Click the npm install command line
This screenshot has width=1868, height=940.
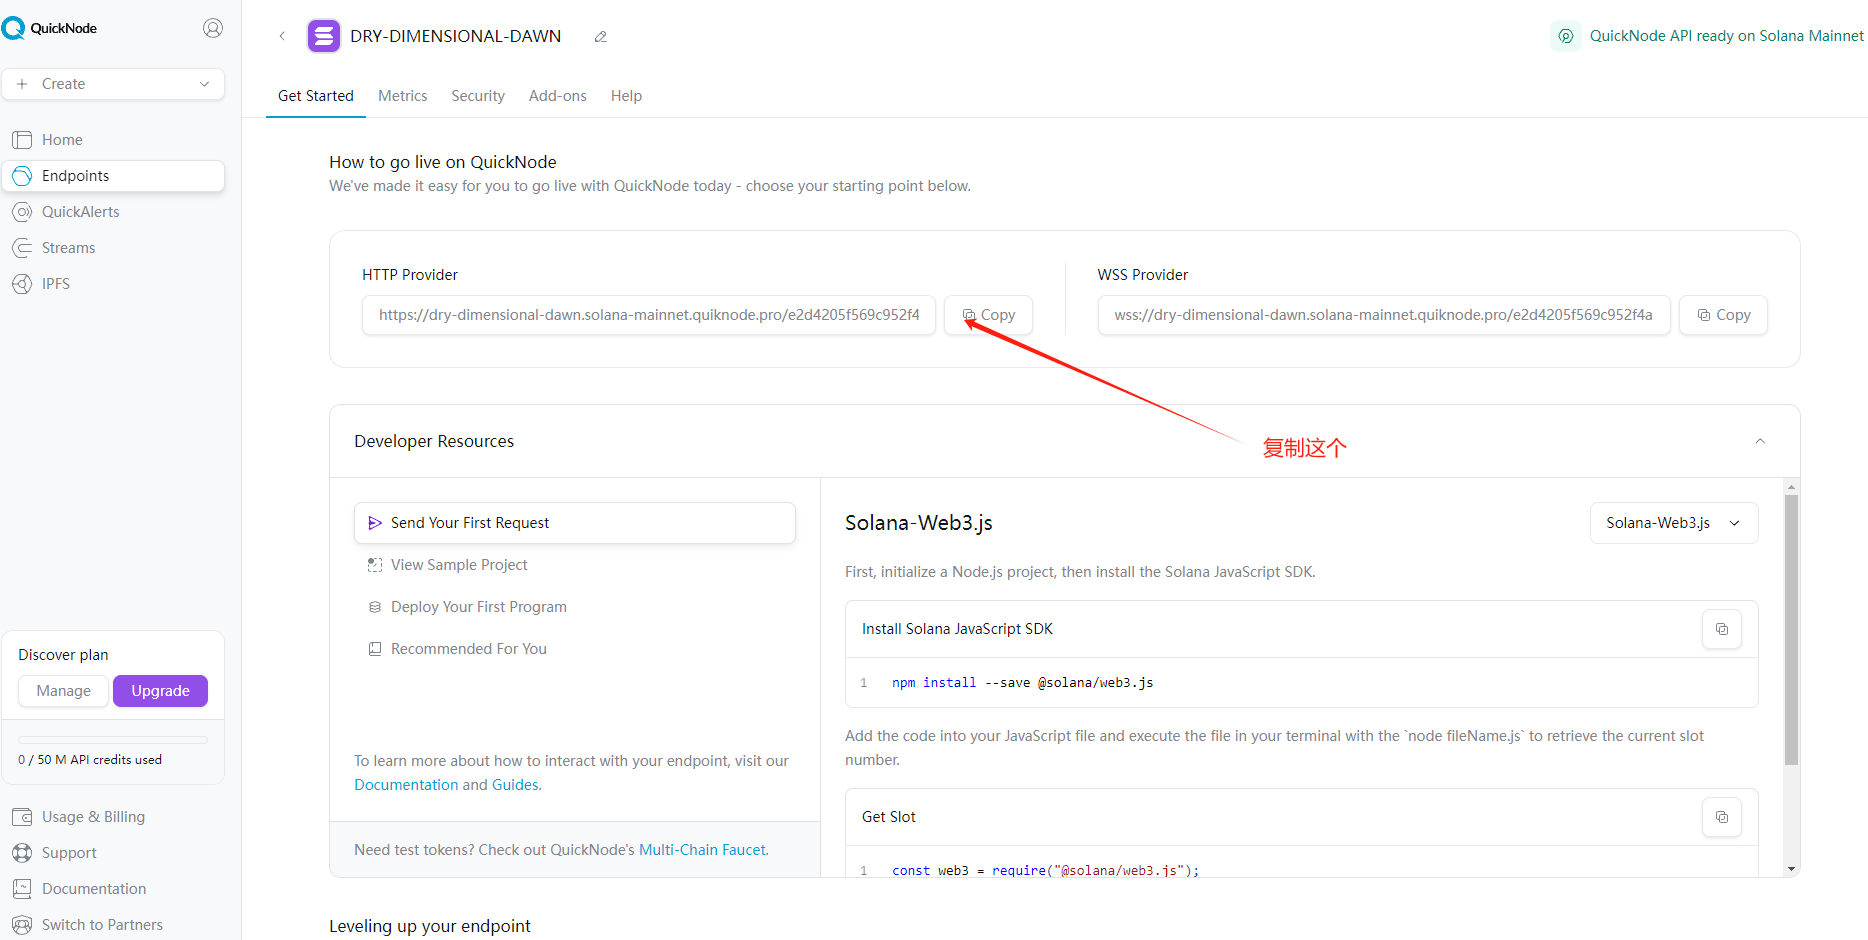(x=1022, y=683)
